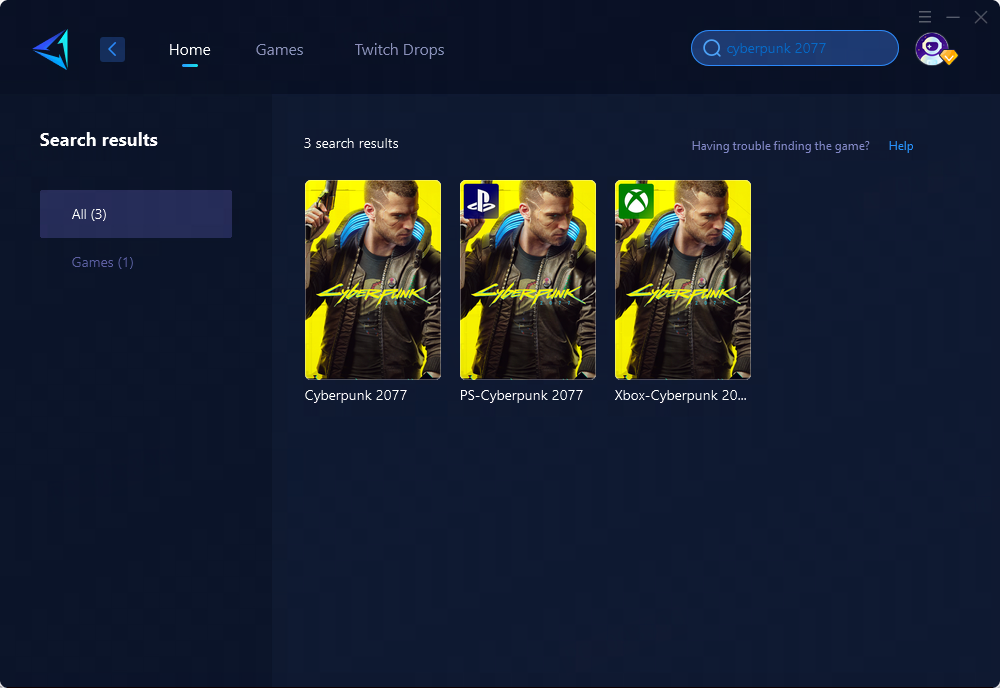Open the Twitch Drops tab
This screenshot has height=688, width=1000.
[399, 50]
